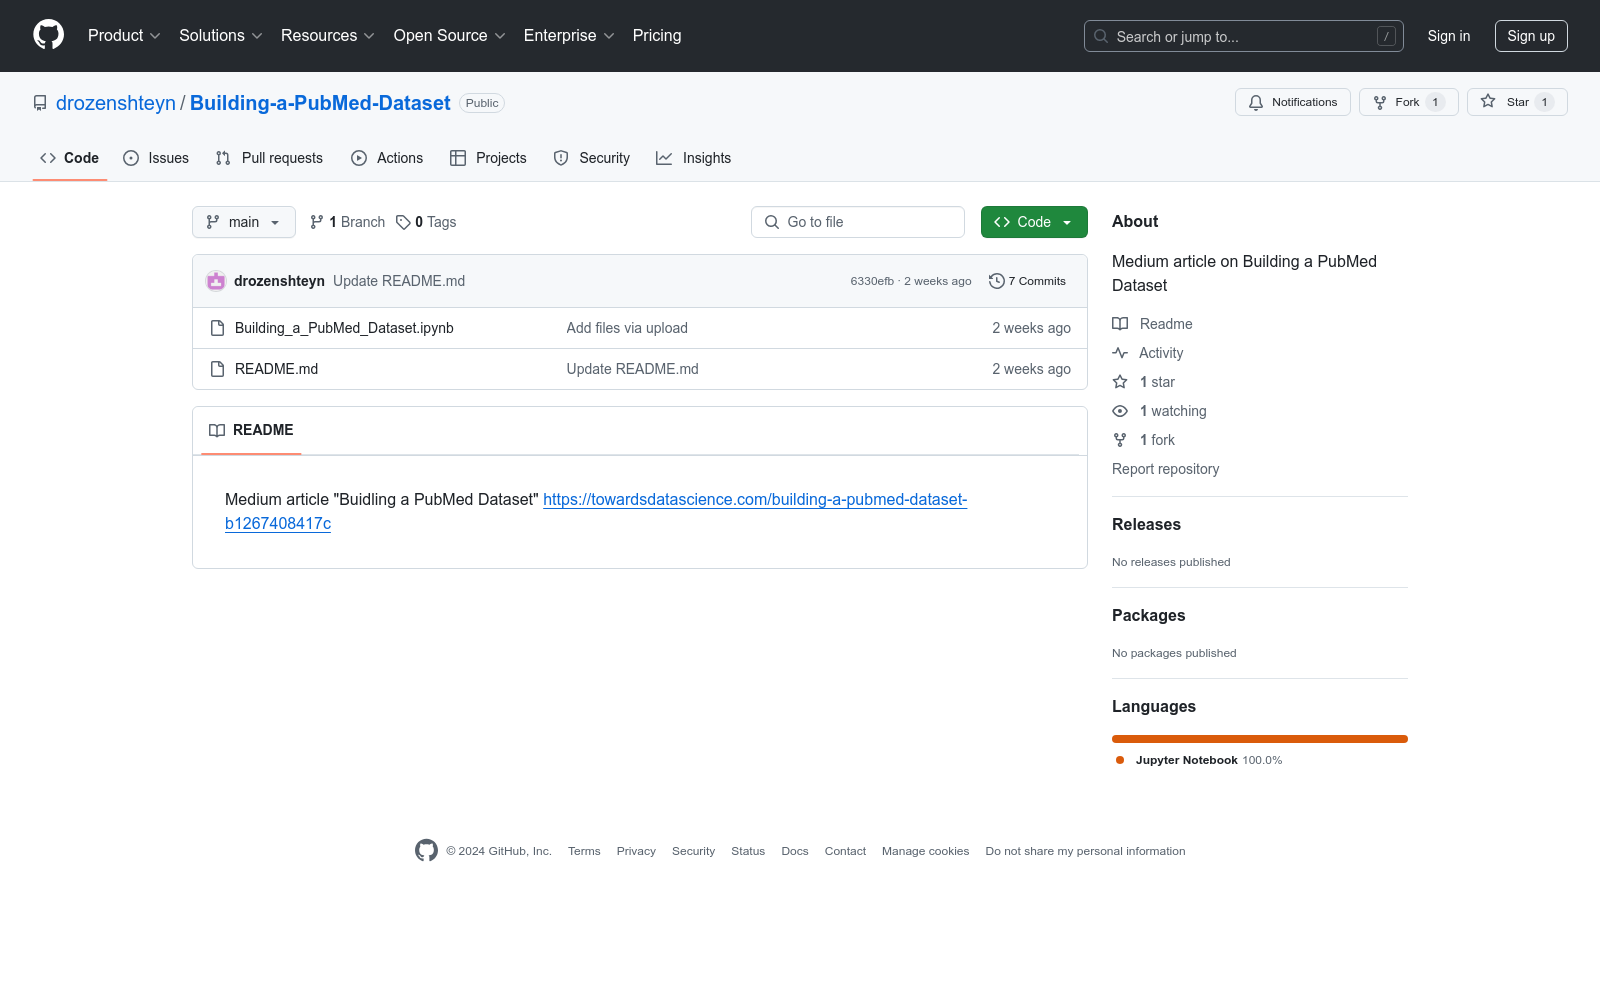Open the green Code dropdown button
Image resolution: width=1600 pixels, height=1000 pixels.
1034,222
